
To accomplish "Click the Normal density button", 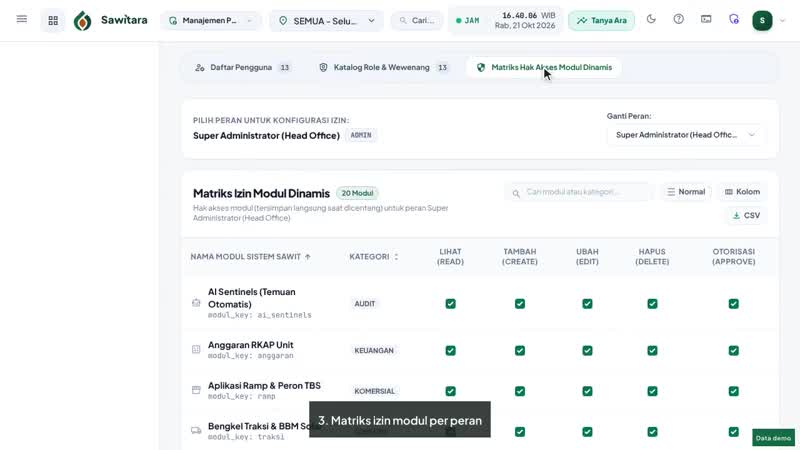I will point(686,192).
